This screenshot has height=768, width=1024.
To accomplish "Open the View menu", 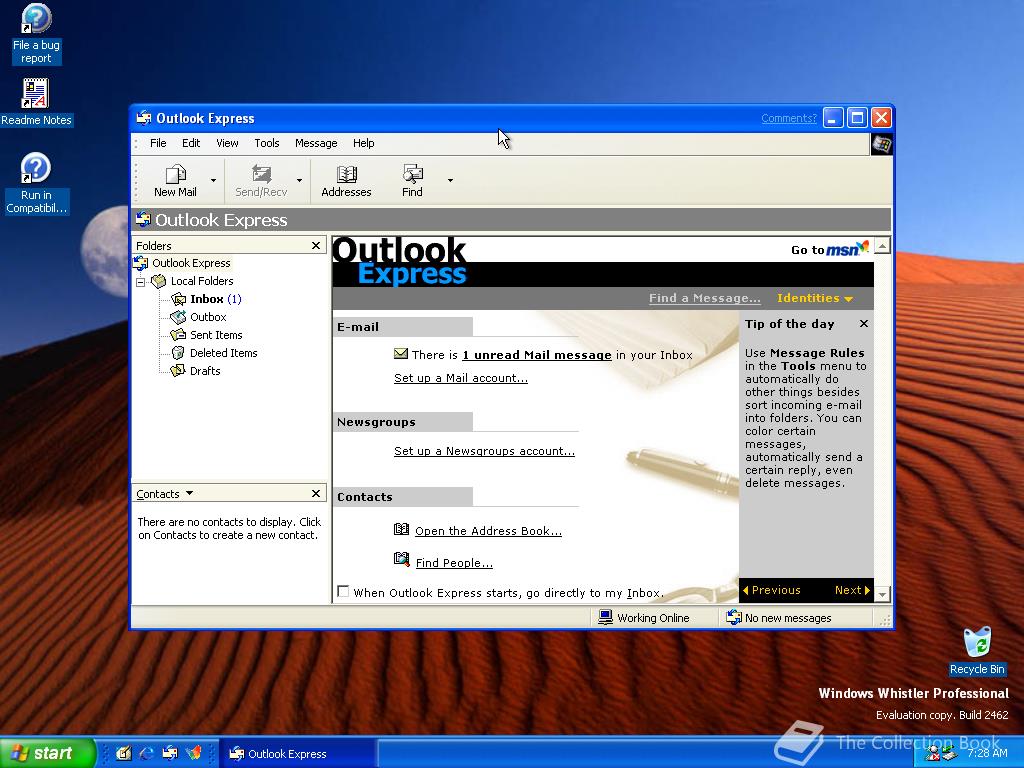I will click(227, 143).
